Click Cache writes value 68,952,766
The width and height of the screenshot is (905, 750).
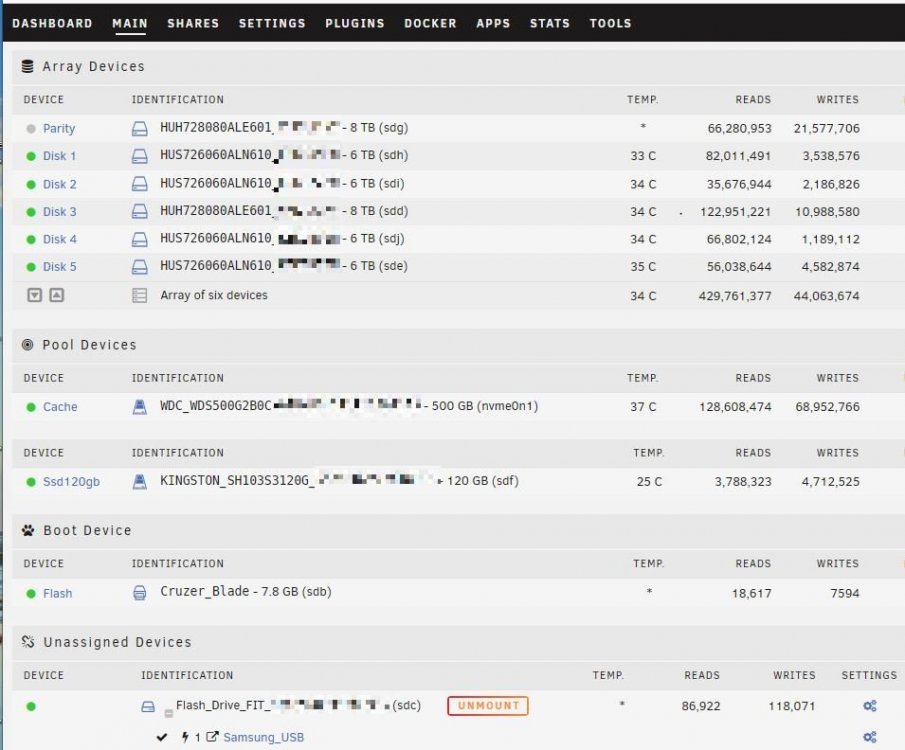[827, 406]
